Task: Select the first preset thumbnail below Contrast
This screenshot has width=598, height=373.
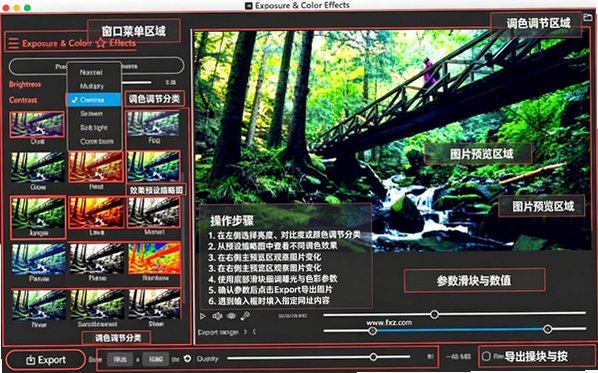Action: [x=37, y=125]
